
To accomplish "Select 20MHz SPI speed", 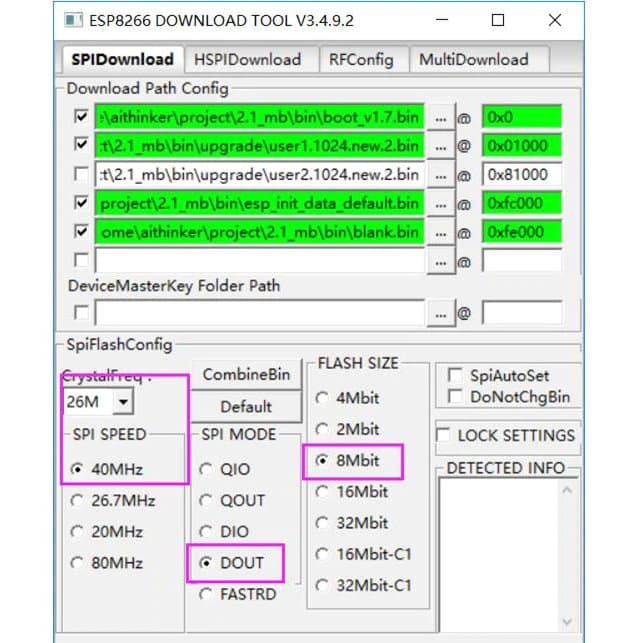I will click(107, 531).
